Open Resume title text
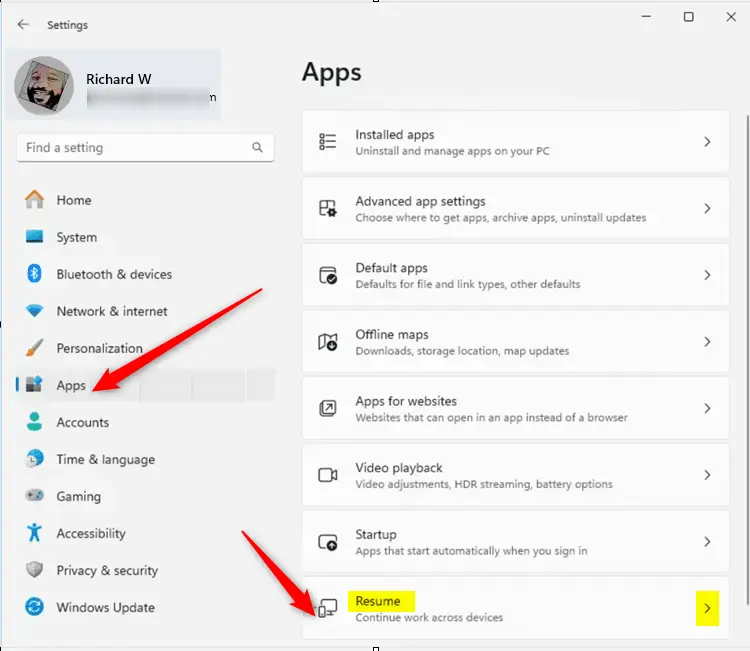750x651 pixels. 378,601
